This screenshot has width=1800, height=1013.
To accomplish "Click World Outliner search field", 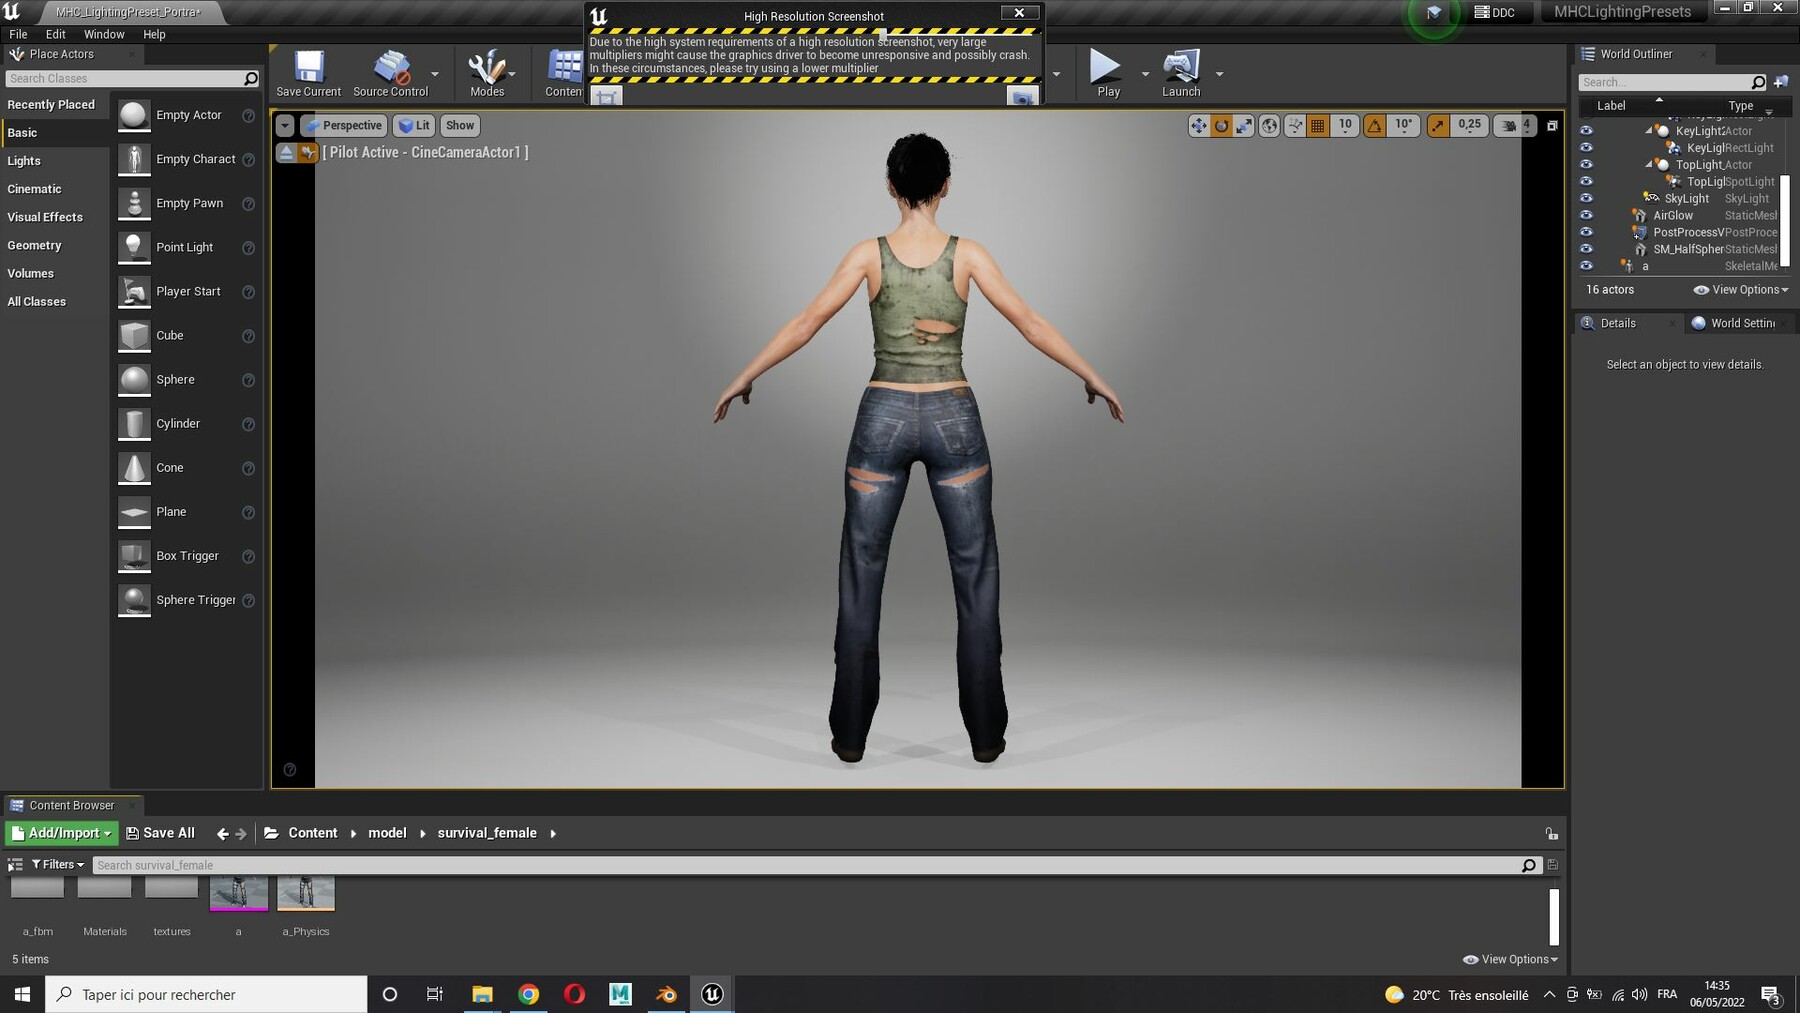I will tap(1673, 82).
